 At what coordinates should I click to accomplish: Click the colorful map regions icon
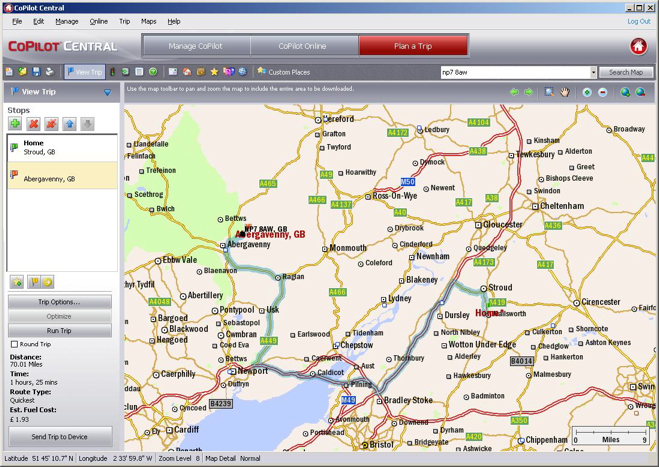pyautogui.click(x=229, y=72)
